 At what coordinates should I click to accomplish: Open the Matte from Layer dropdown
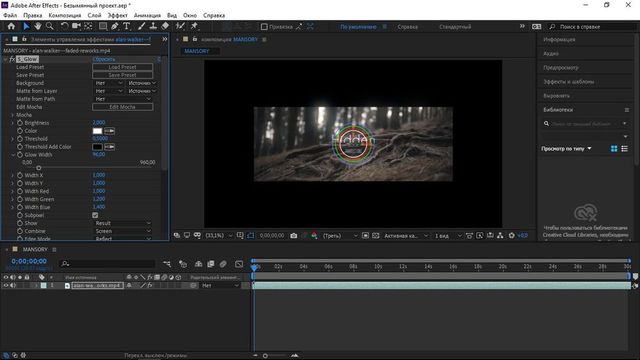pyautogui.click(x=109, y=91)
